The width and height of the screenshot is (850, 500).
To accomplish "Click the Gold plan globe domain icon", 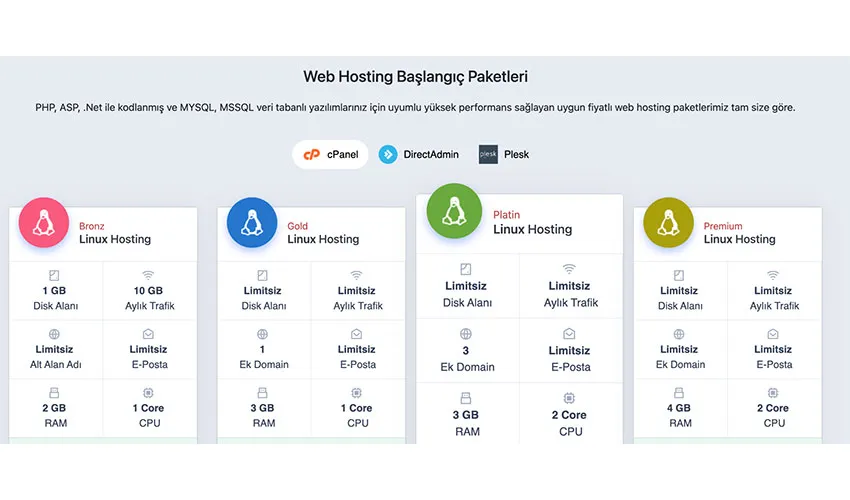I will click(x=262, y=334).
